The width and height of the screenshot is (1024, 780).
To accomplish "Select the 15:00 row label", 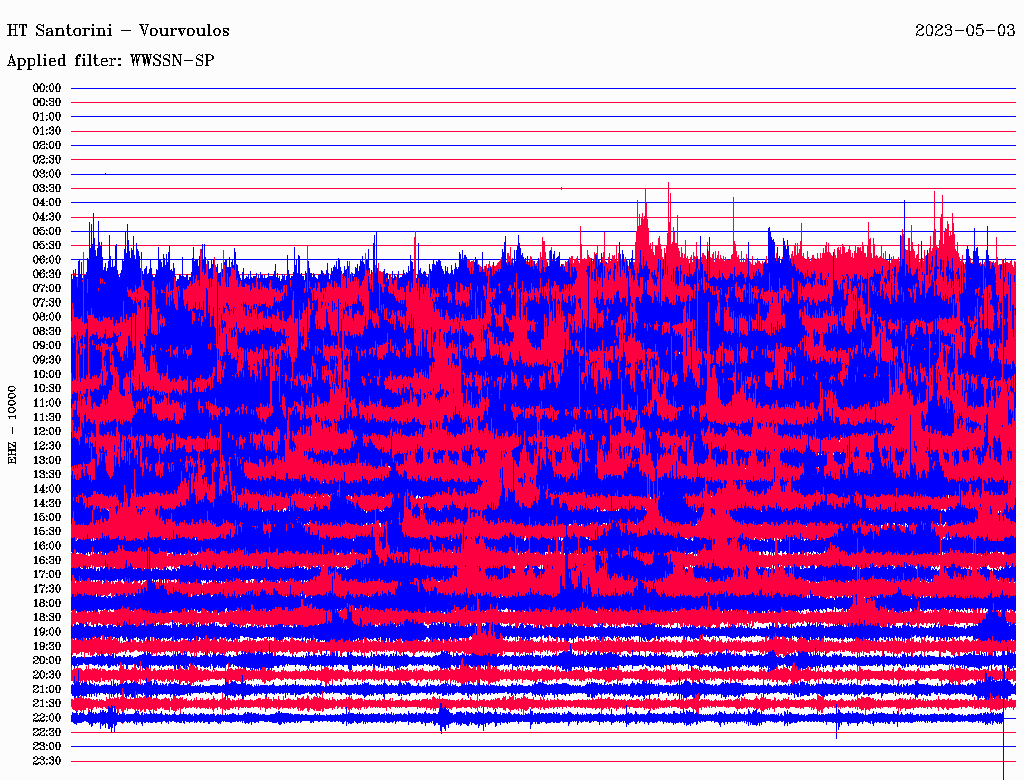I will pos(47,517).
